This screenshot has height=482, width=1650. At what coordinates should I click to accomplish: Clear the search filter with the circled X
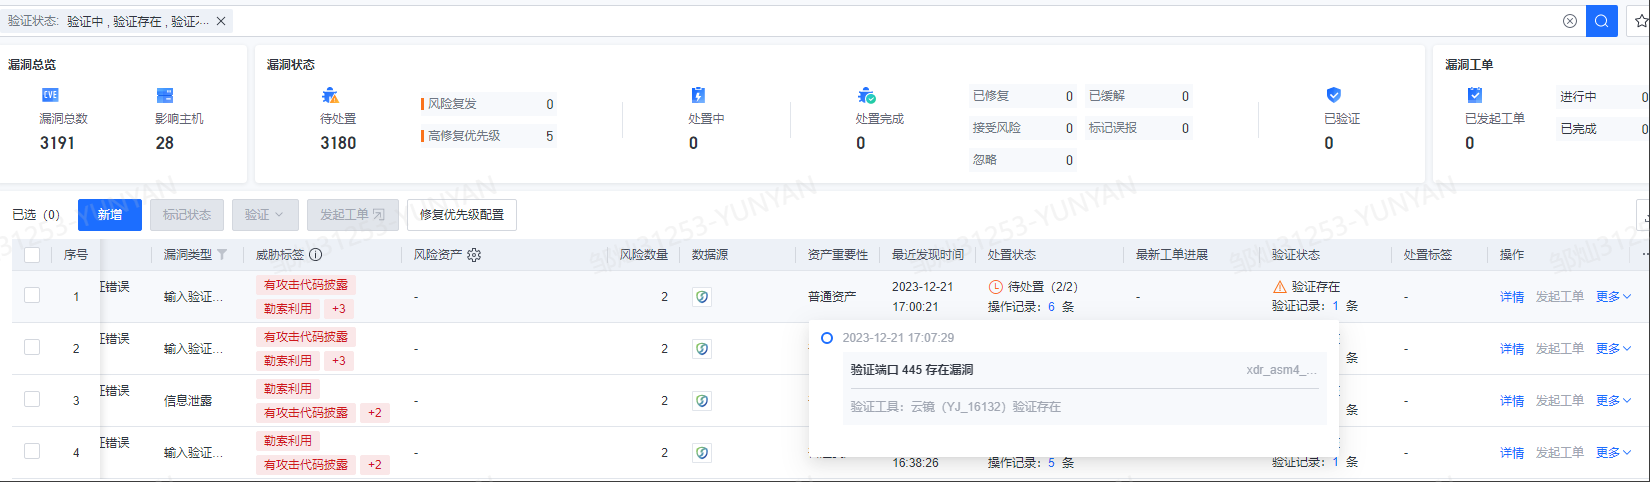coord(1569,21)
